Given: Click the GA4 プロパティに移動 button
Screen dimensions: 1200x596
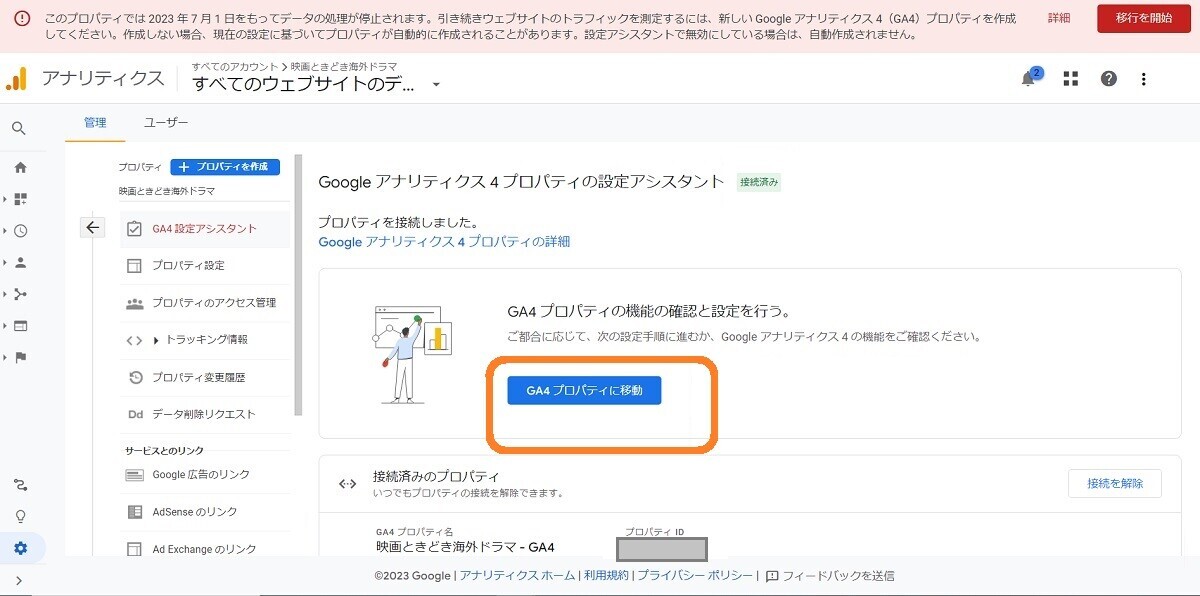Looking at the screenshot, I should pyautogui.click(x=583, y=391).
